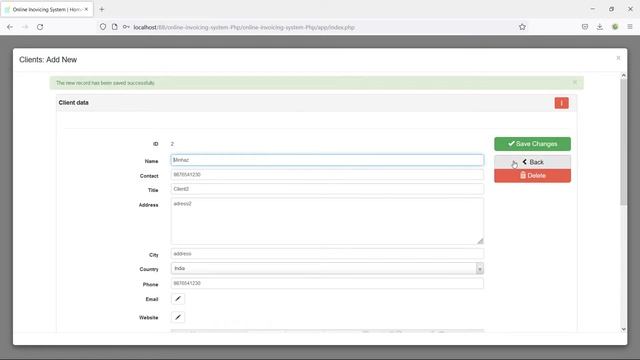Focus the City input field
The image size is (640, 360).
coord(327,253)
